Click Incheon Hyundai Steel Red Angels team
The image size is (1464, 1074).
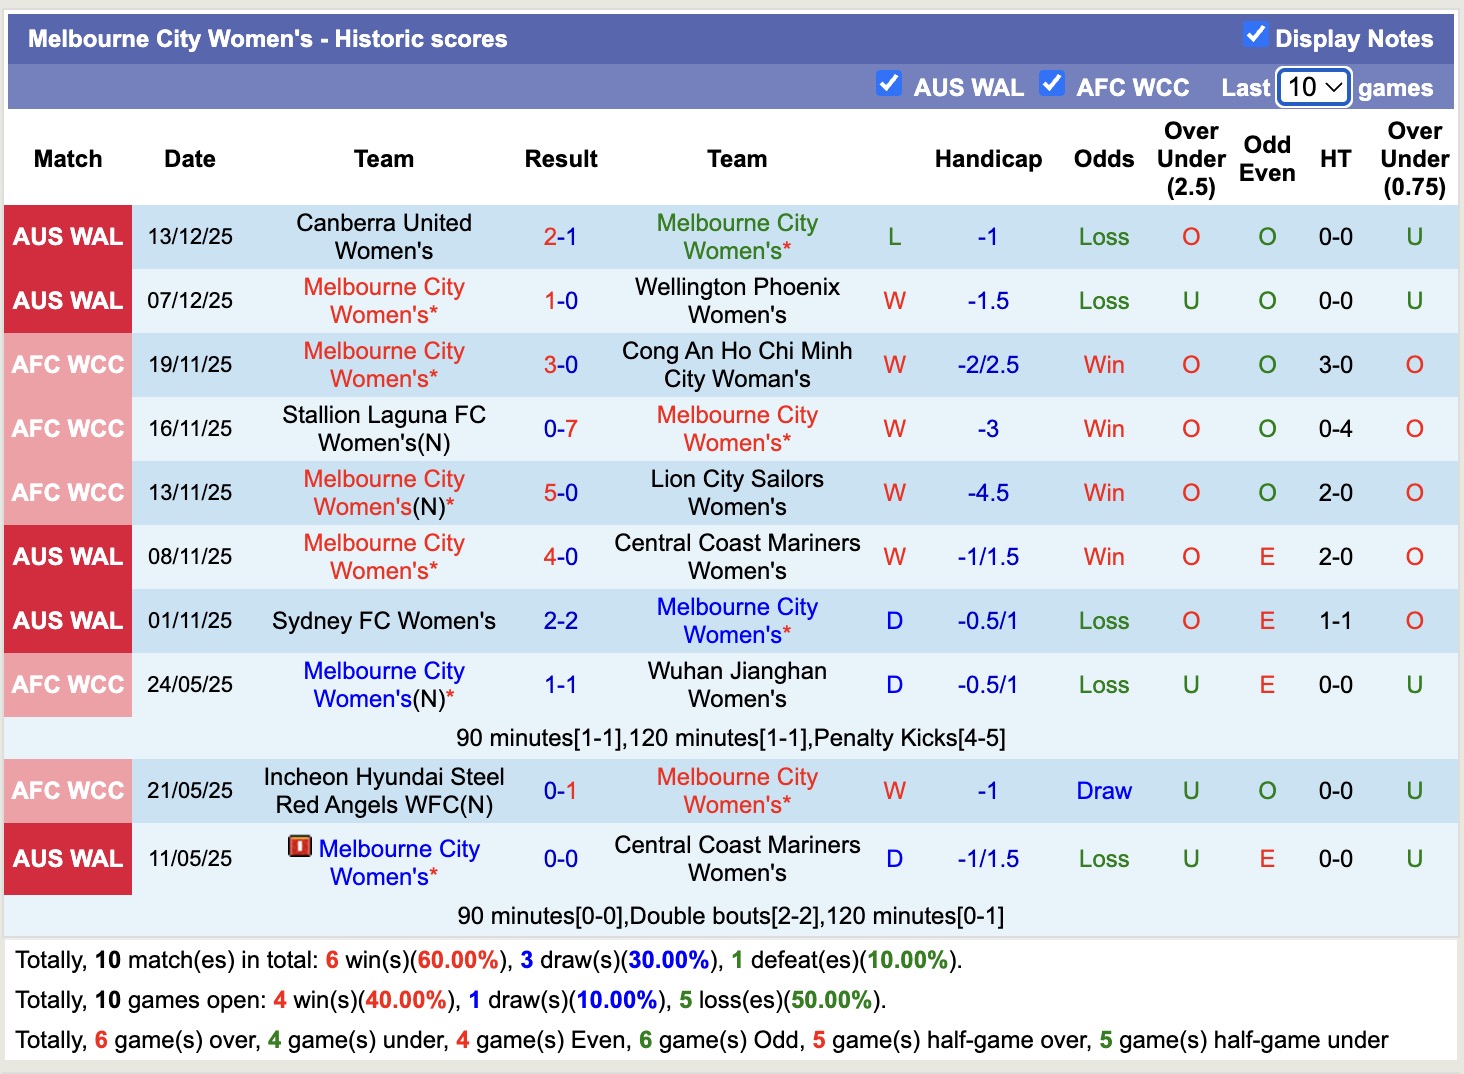point(383,791)
